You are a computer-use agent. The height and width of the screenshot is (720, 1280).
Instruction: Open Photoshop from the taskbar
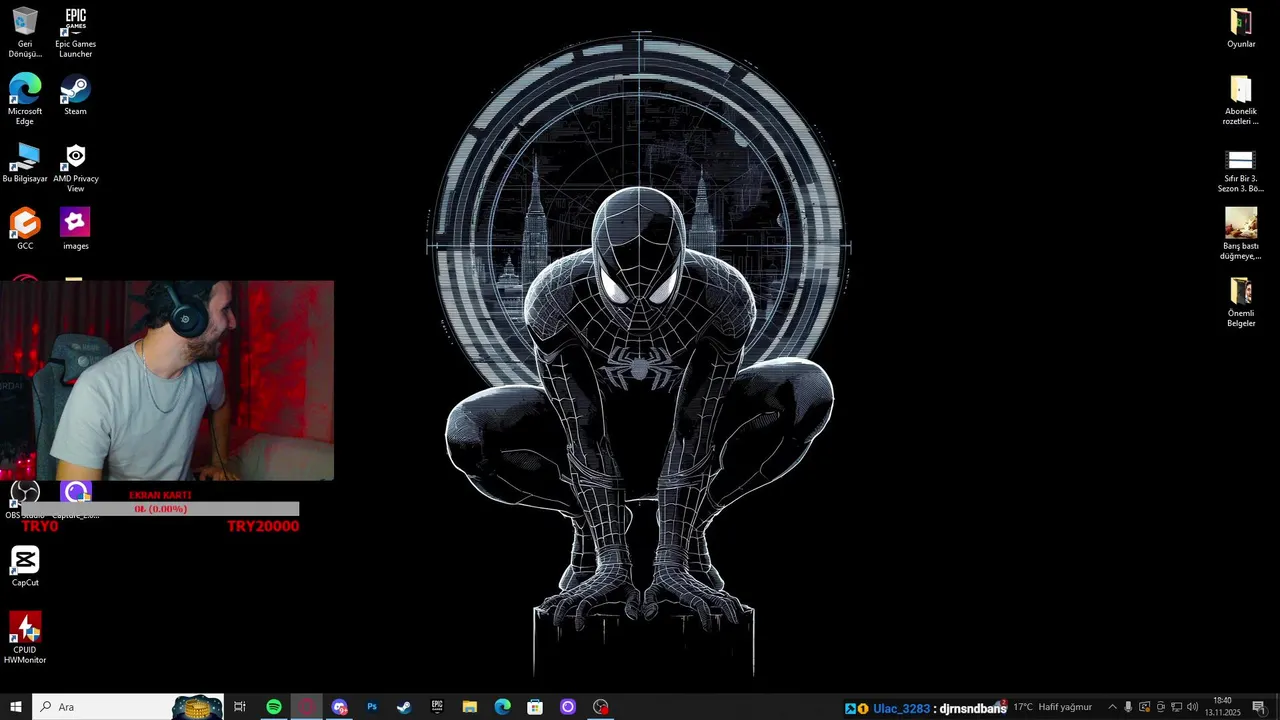point(372,707)
